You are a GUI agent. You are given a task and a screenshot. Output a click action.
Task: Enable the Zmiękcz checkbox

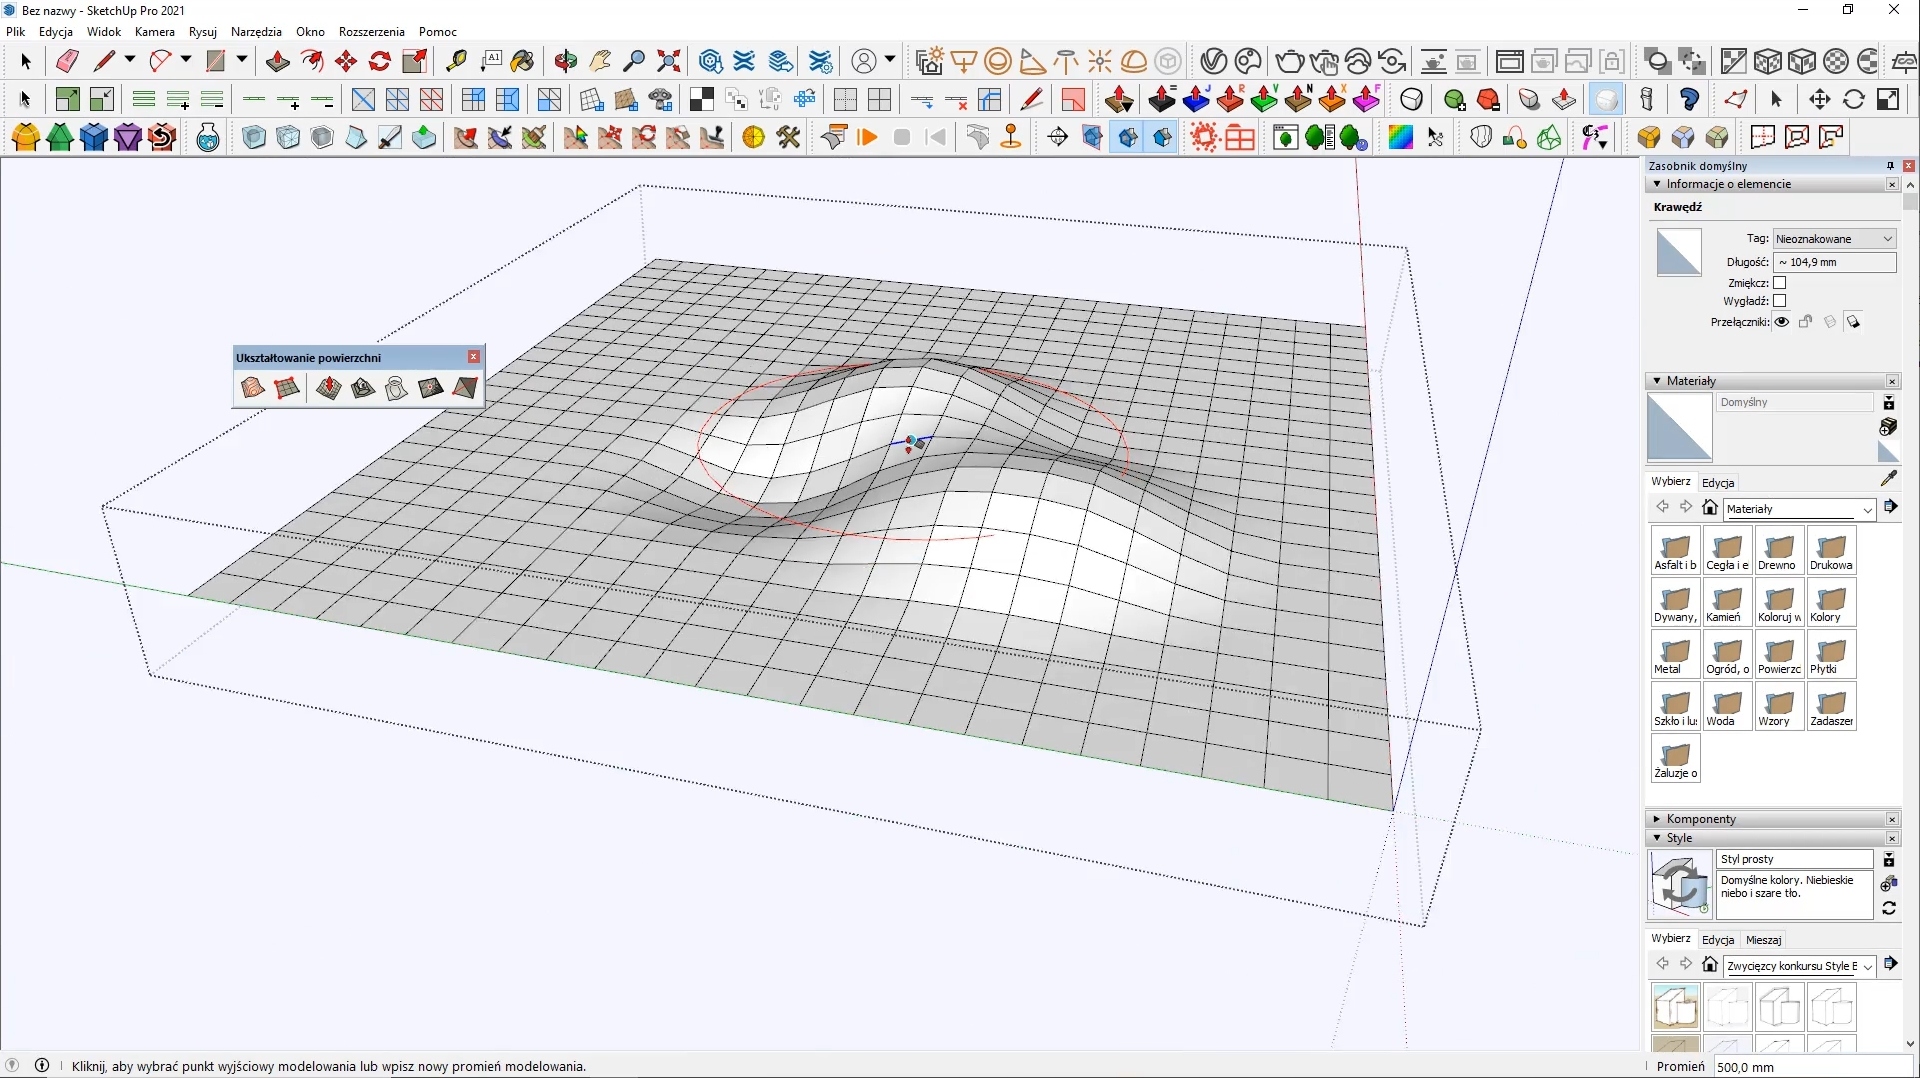pos(1780,283)
